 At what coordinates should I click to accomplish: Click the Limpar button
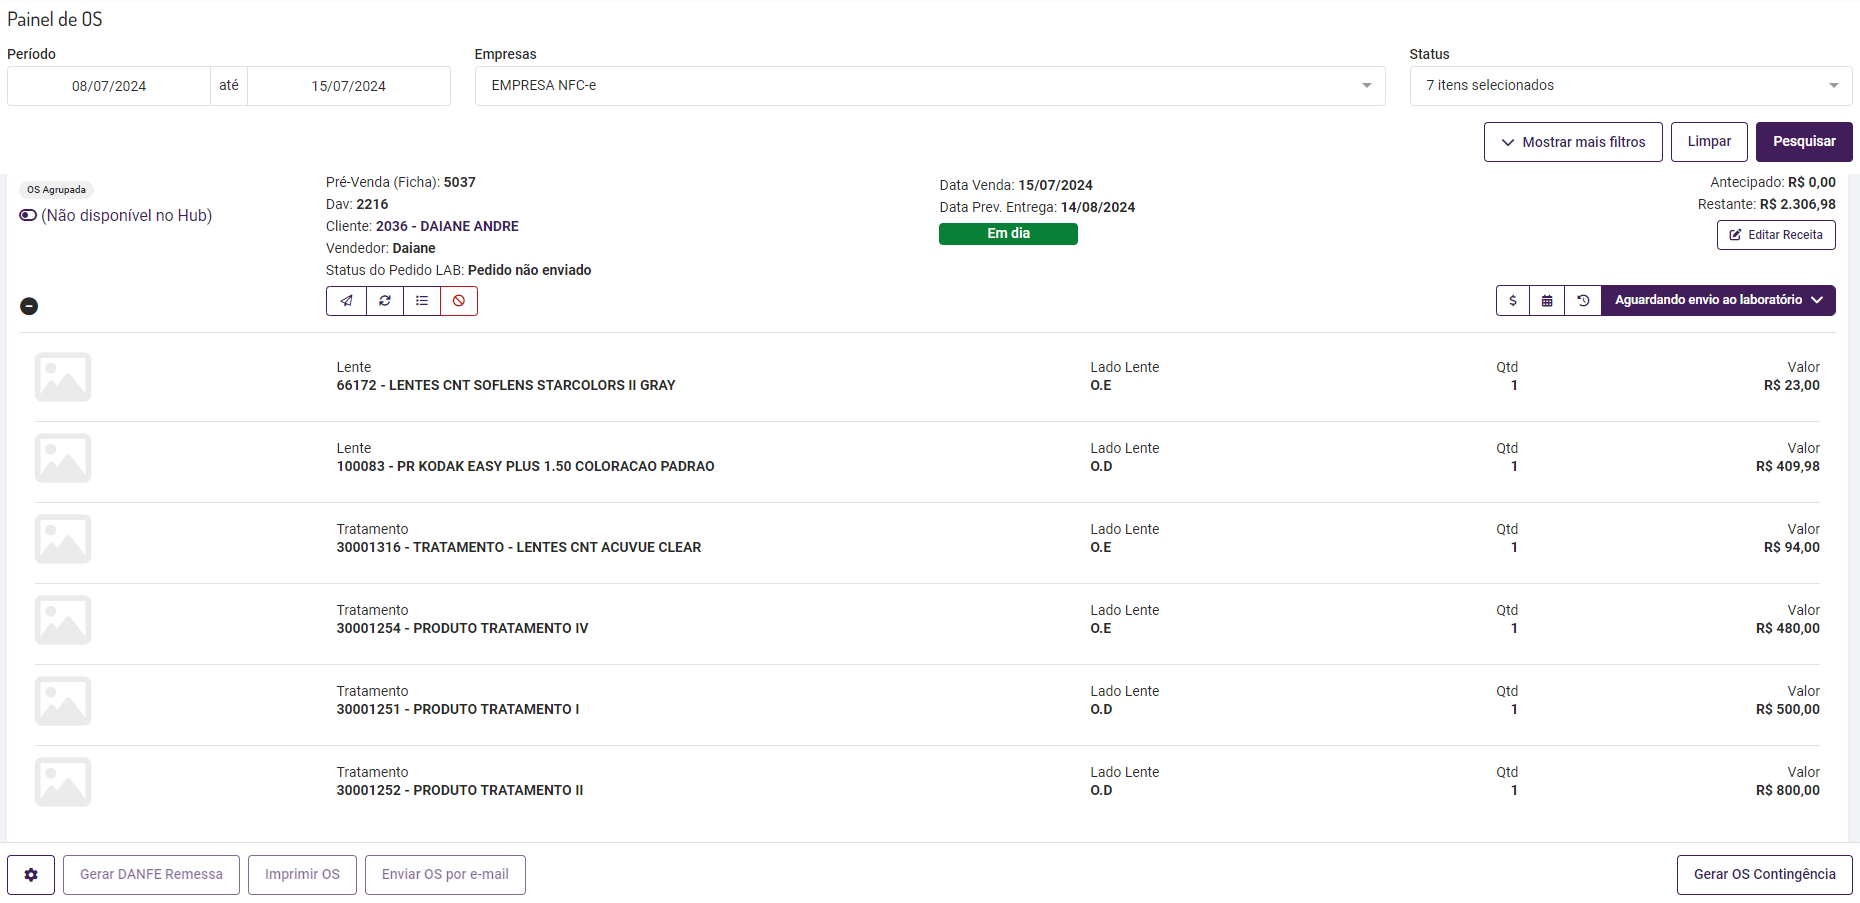click(1709, 142)
